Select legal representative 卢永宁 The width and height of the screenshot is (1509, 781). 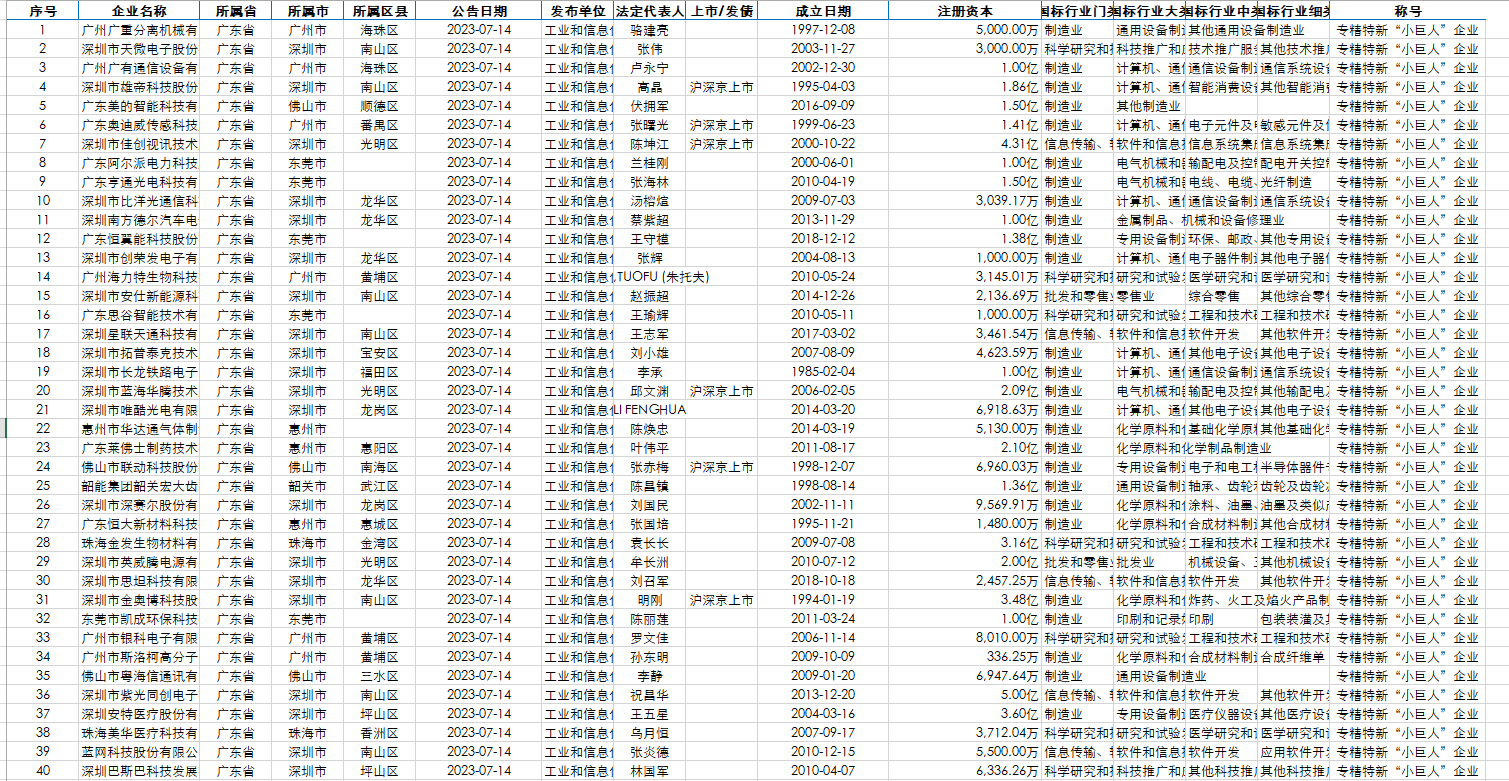click(650, 68)
